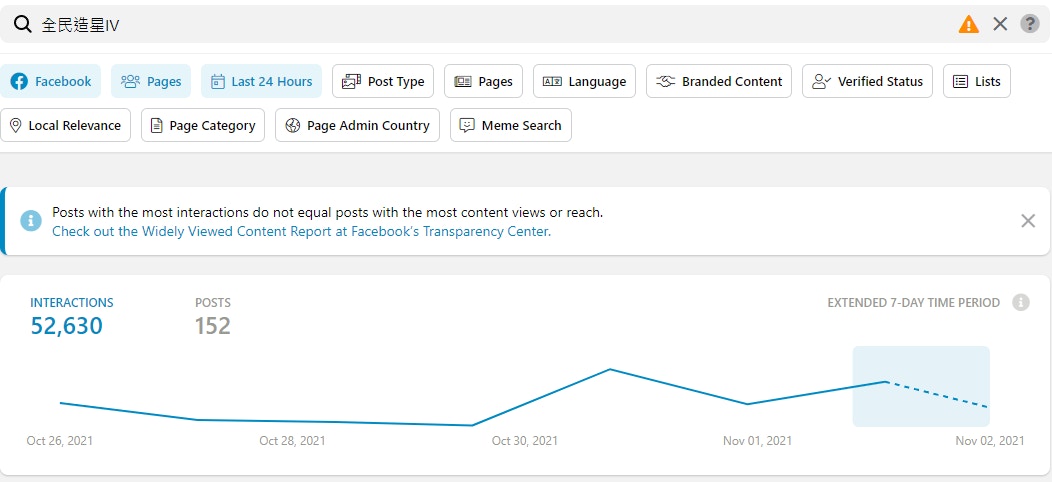Clear the search with the X icon
The image size is (1052, 482).
(x=1000, y=25)
